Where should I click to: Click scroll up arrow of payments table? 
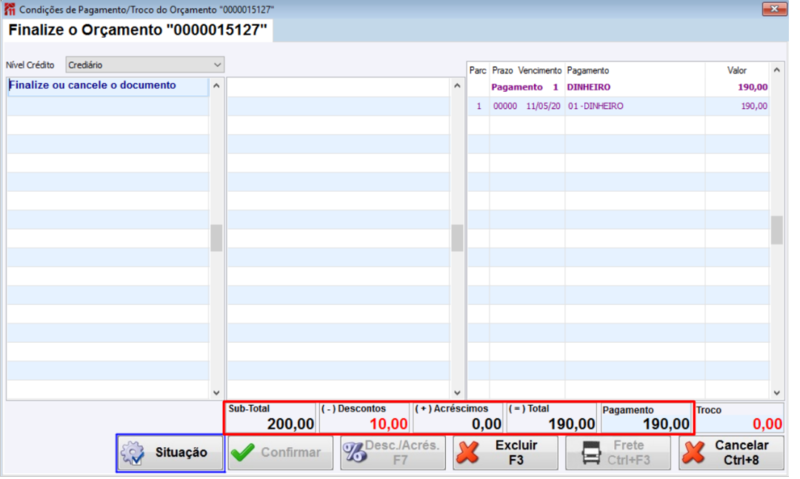tap(777, 70)
